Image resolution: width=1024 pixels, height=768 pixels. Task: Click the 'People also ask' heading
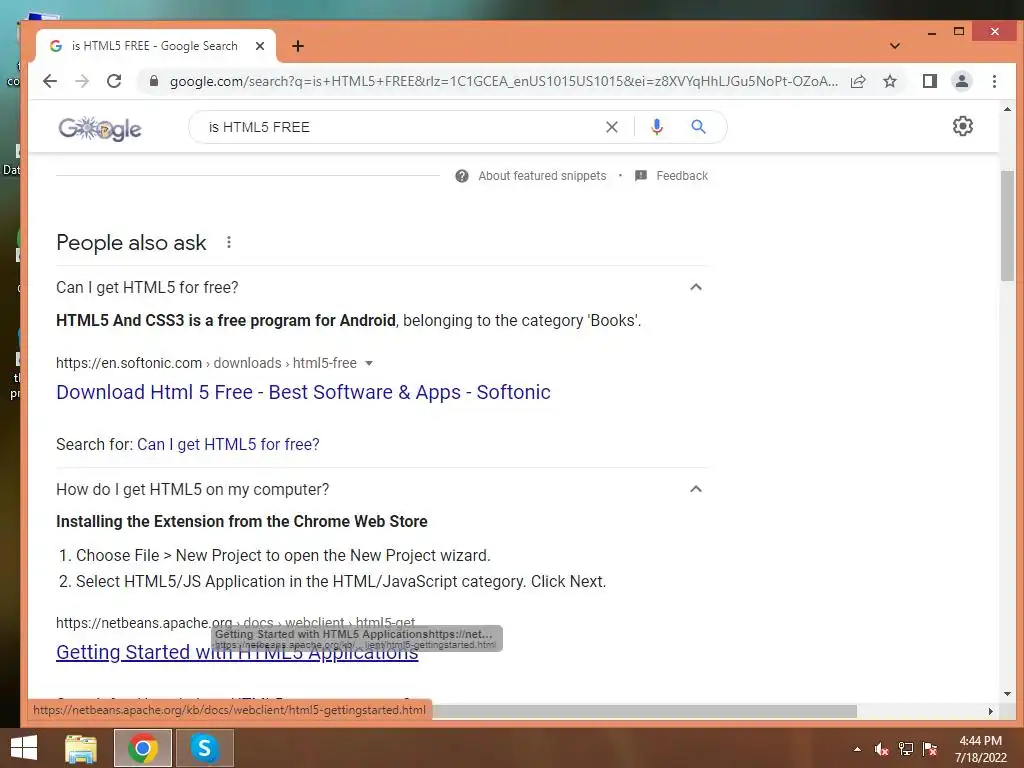(131, 242)
